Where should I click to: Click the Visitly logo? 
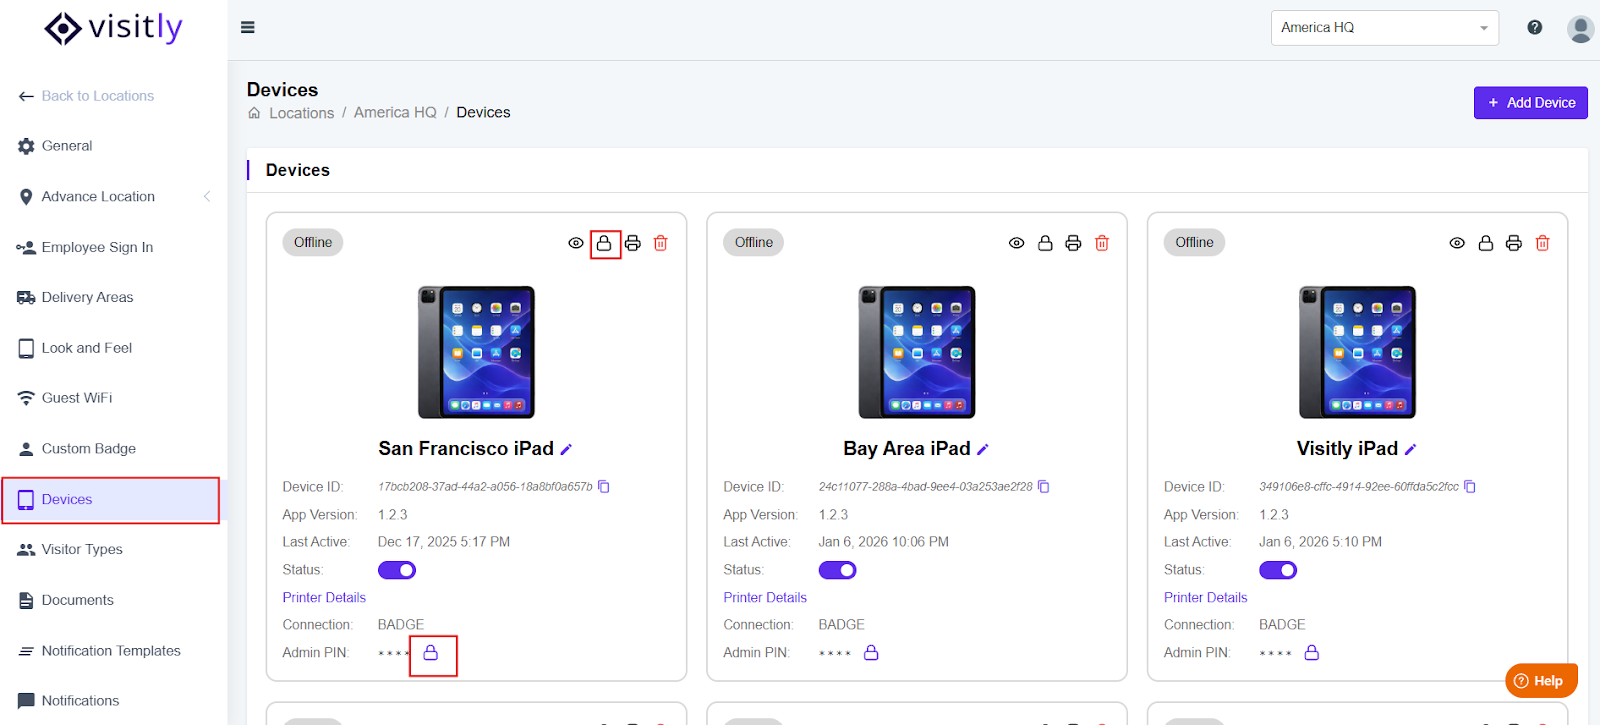(x=113, y=28)
